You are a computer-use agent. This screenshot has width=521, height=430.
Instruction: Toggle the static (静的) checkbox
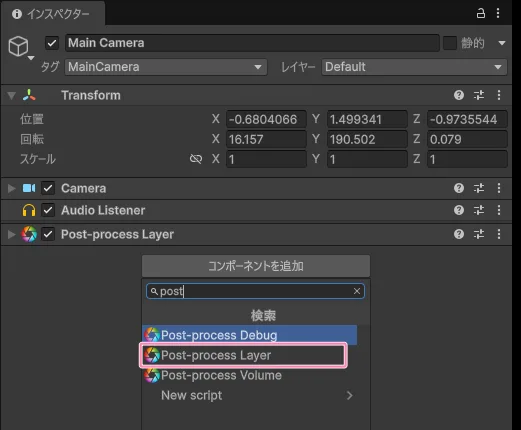coord(450,43)
